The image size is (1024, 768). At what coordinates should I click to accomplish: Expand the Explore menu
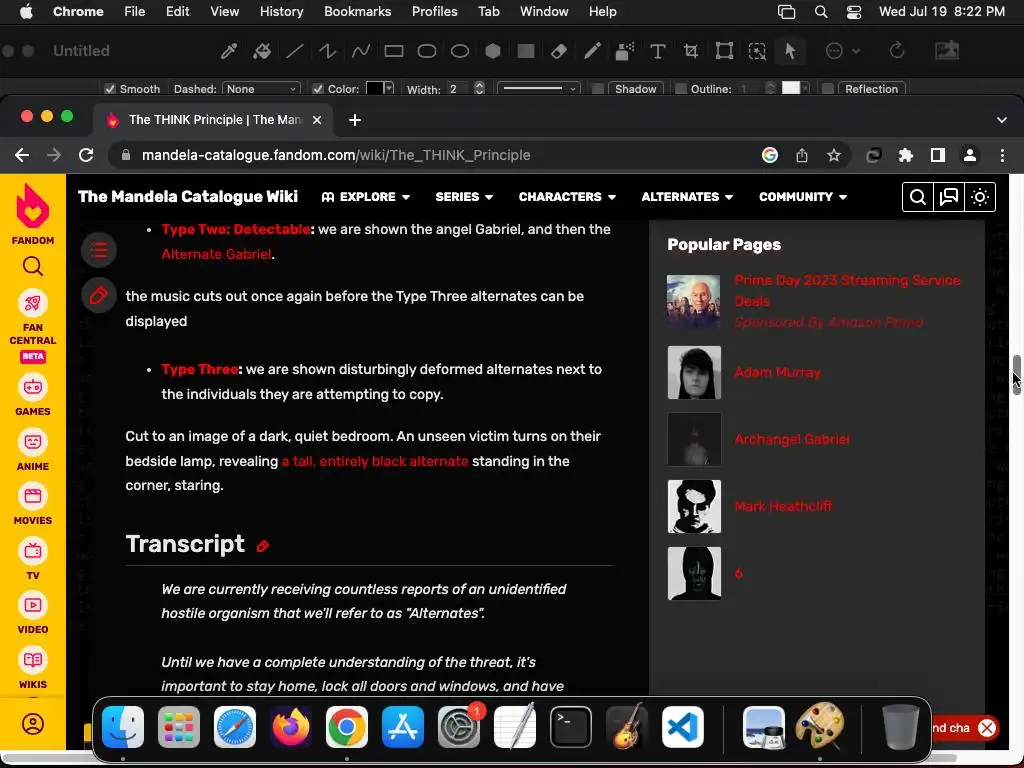tap(366, 197)
